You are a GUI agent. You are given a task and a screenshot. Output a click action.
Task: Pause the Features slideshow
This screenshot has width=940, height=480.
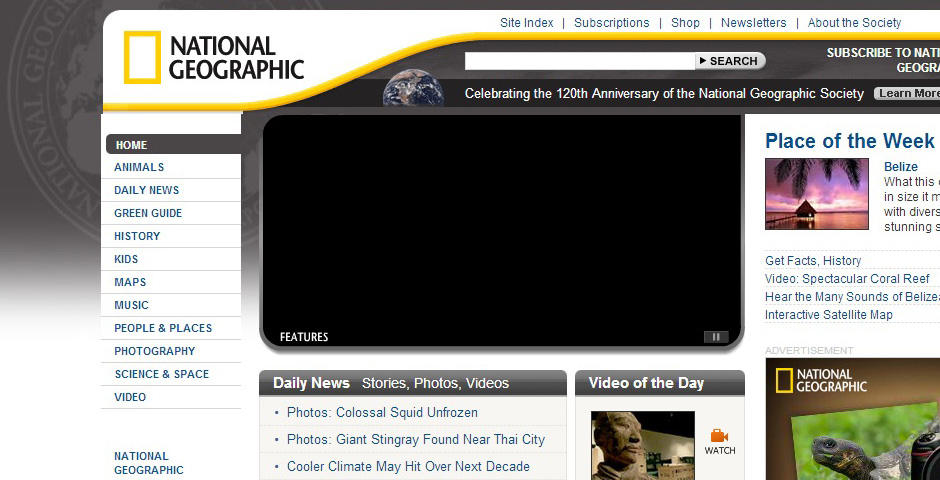click(x=716, y=337)
